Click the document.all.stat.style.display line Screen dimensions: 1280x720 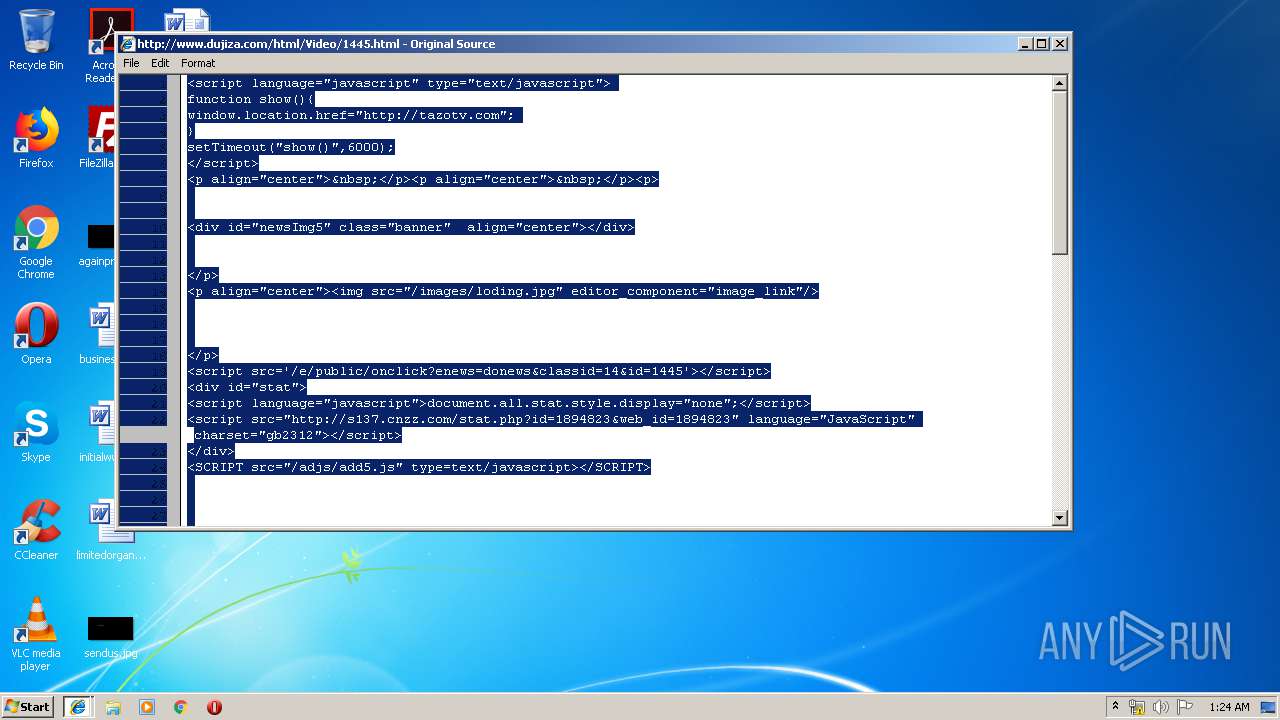coord(499,403)
